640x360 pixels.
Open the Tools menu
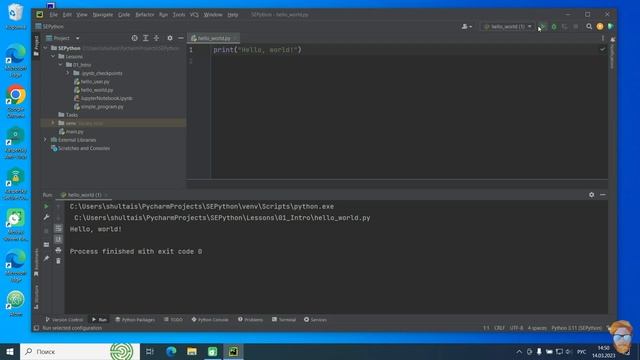179,15
